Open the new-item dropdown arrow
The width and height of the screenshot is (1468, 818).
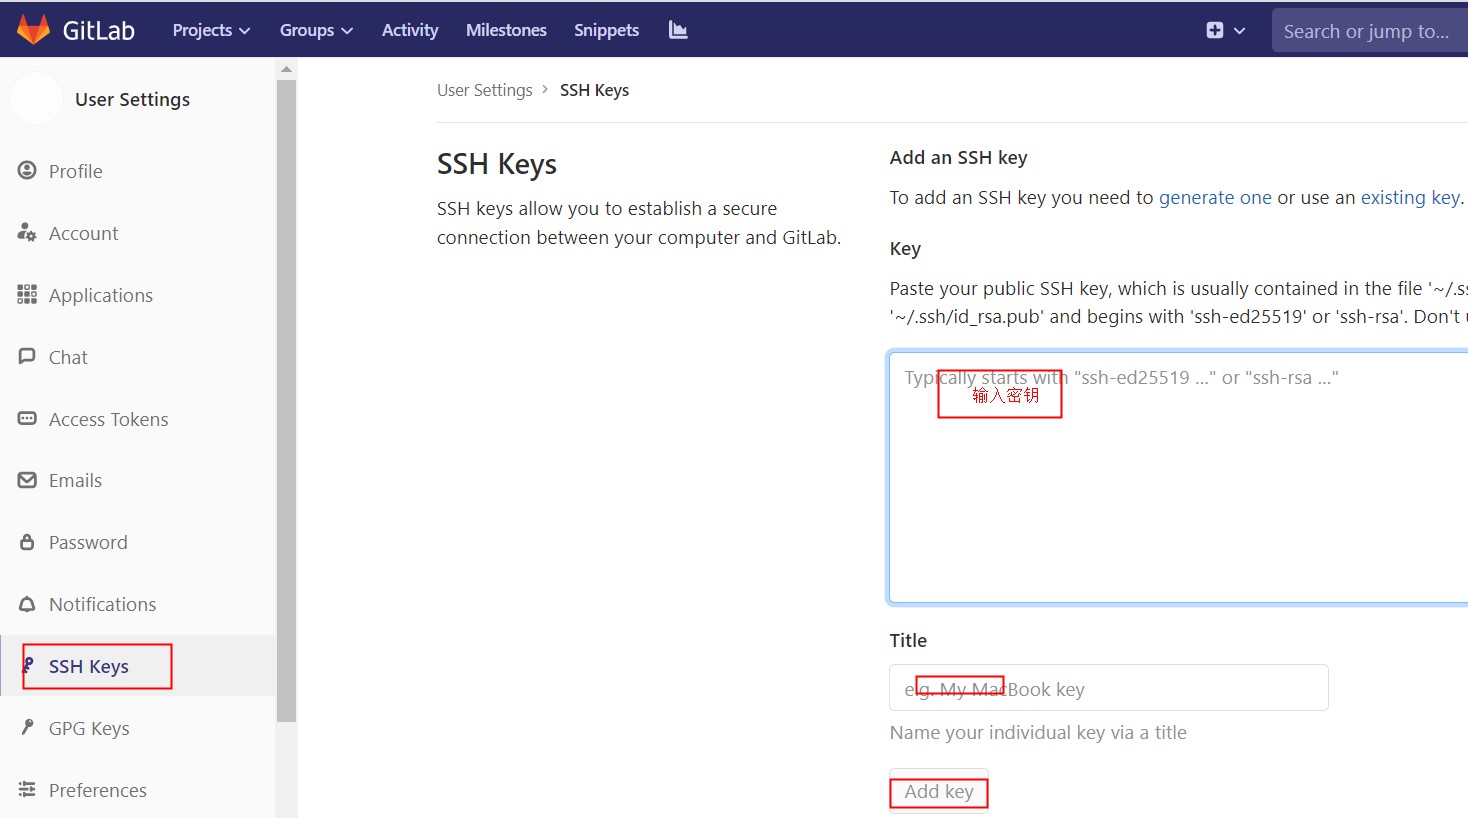click(1240, 31)
